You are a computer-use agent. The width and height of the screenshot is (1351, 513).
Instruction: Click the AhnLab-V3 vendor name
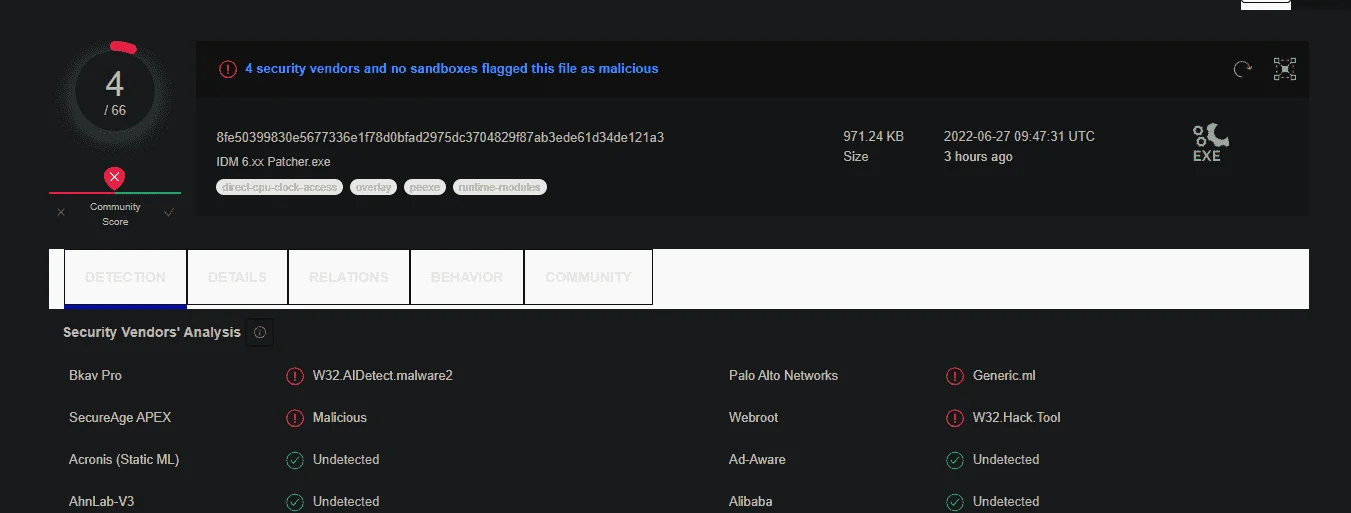(x=99, y=502)
